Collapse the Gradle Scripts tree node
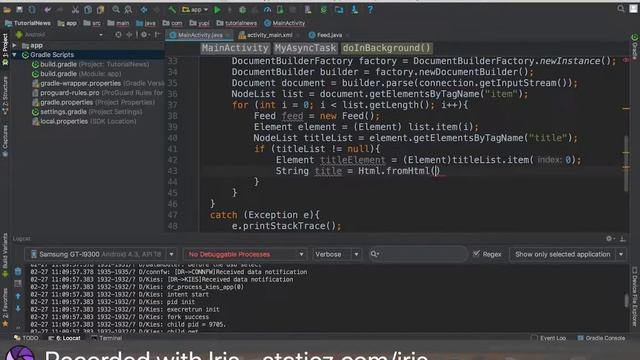 [15, 55]
